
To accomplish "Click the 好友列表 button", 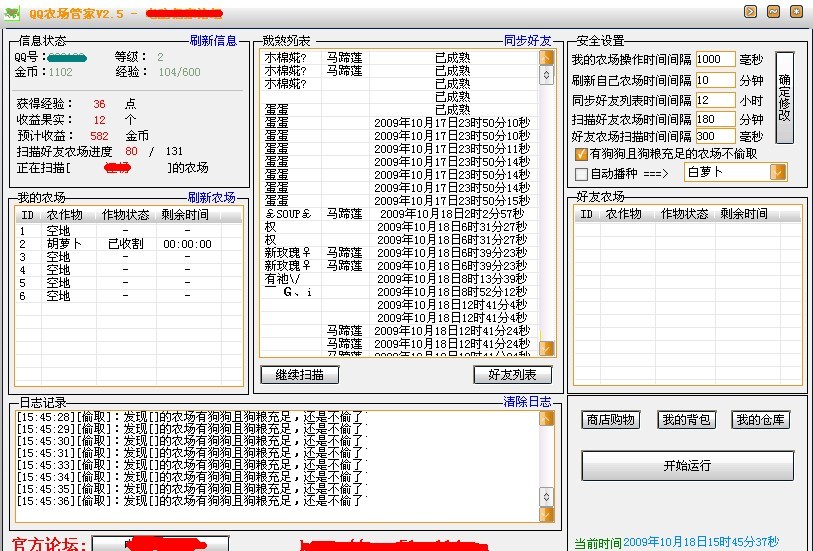I will [512, 374].
